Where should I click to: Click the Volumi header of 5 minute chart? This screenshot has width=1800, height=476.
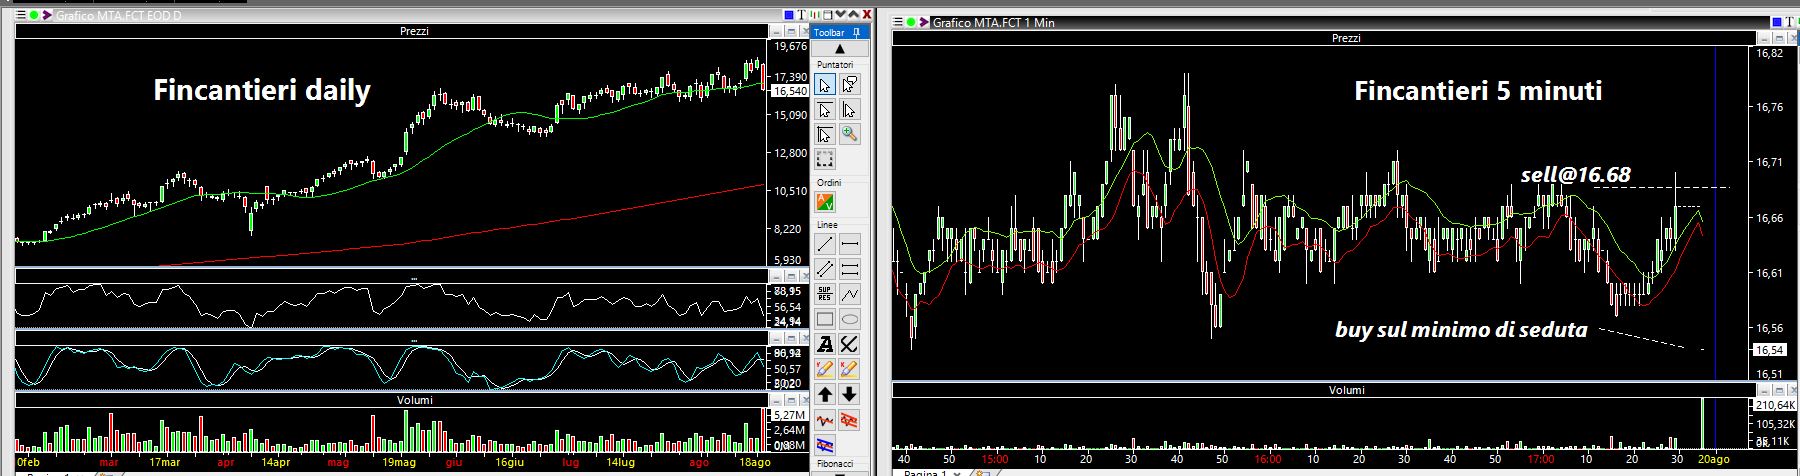(1346, 390)
